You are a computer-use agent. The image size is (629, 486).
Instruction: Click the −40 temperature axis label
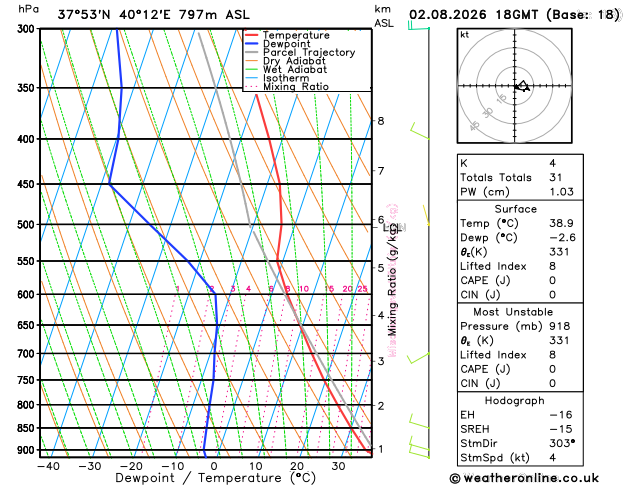pos(49,466)
